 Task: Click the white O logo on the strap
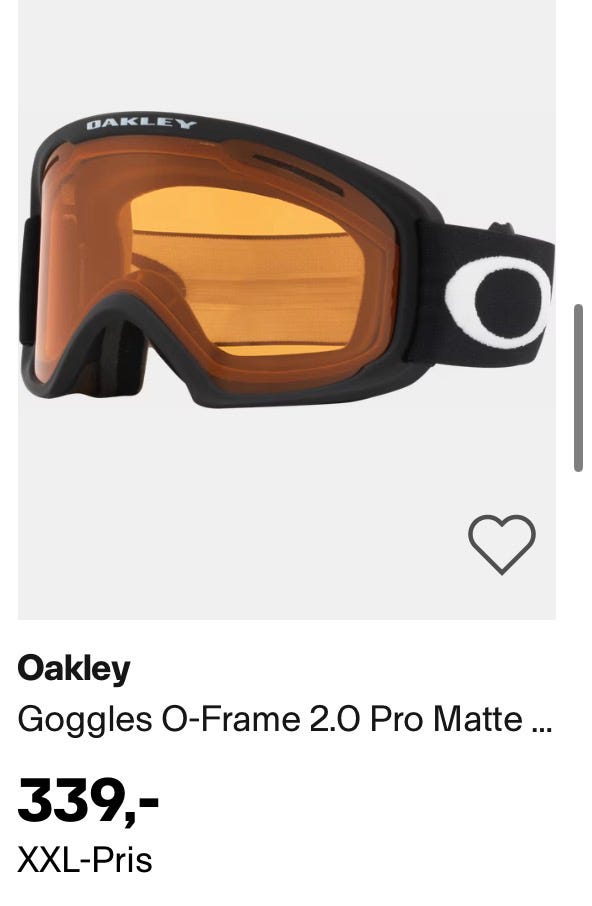(x=497, y=302)
